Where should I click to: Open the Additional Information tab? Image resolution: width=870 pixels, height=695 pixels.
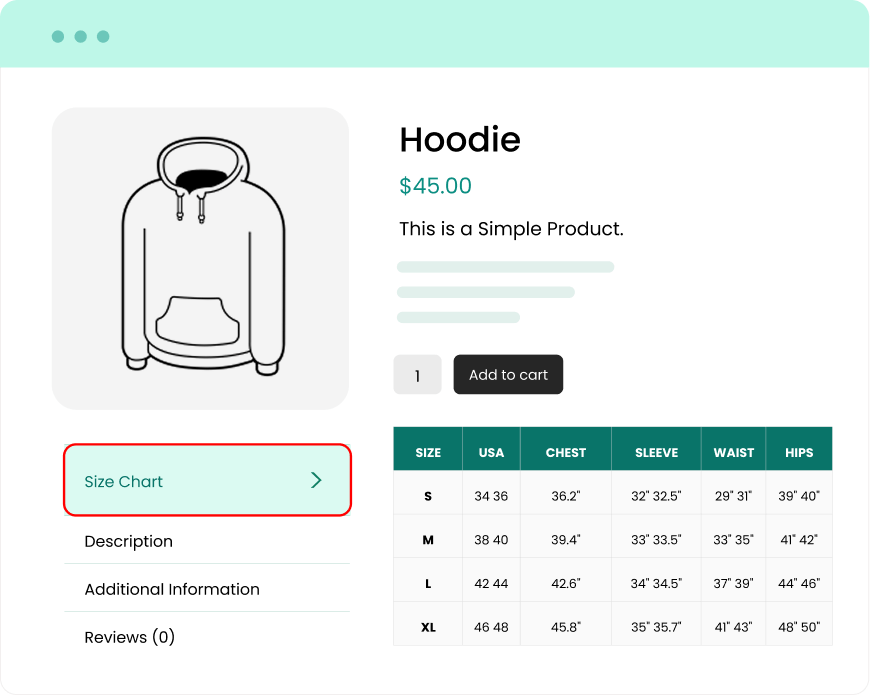pos(172,589)
